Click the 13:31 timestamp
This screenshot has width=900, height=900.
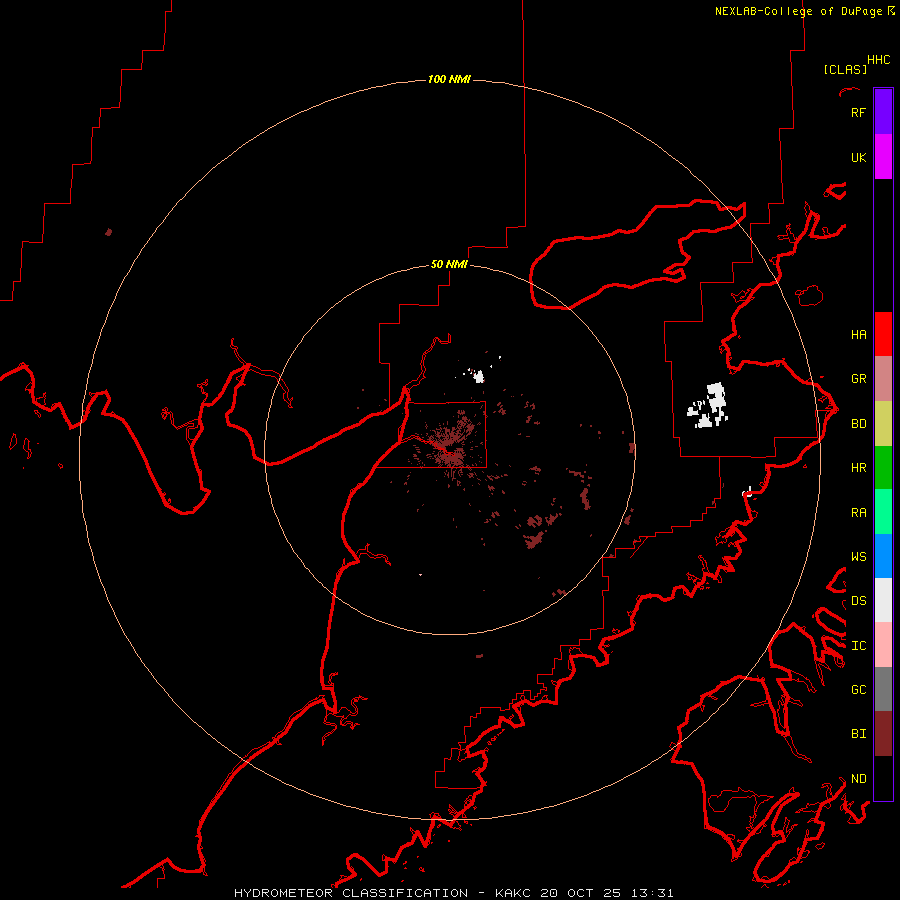click(652, 893)
